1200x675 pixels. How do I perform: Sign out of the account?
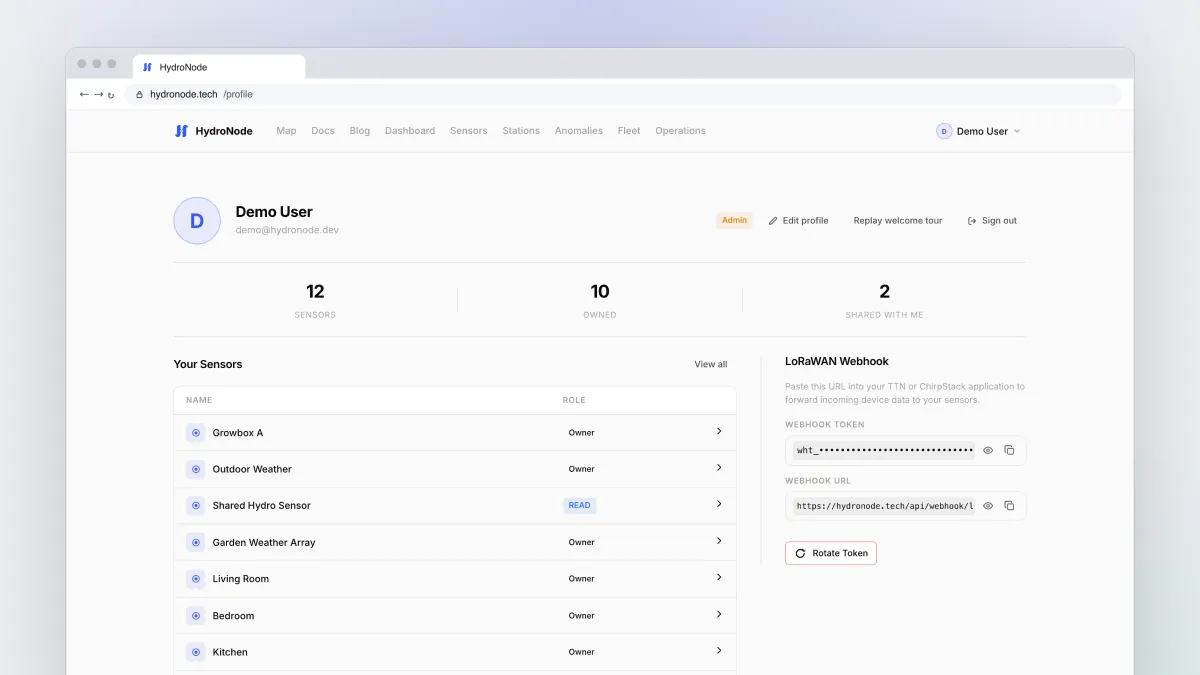(x=992, y=221)
